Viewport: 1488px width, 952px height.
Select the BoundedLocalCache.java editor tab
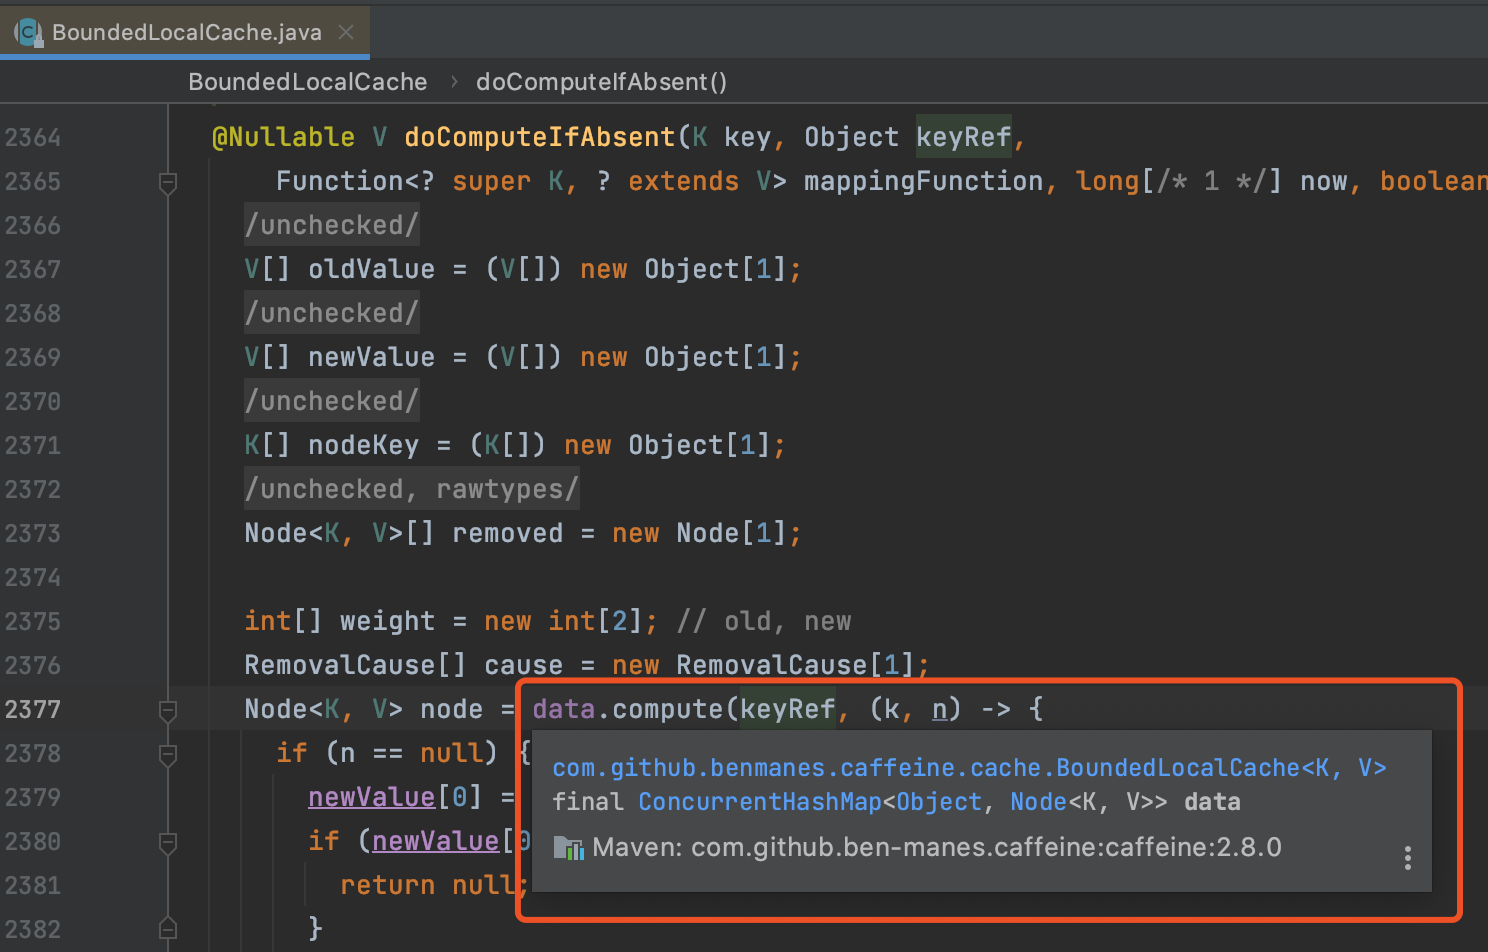point(185,31)
